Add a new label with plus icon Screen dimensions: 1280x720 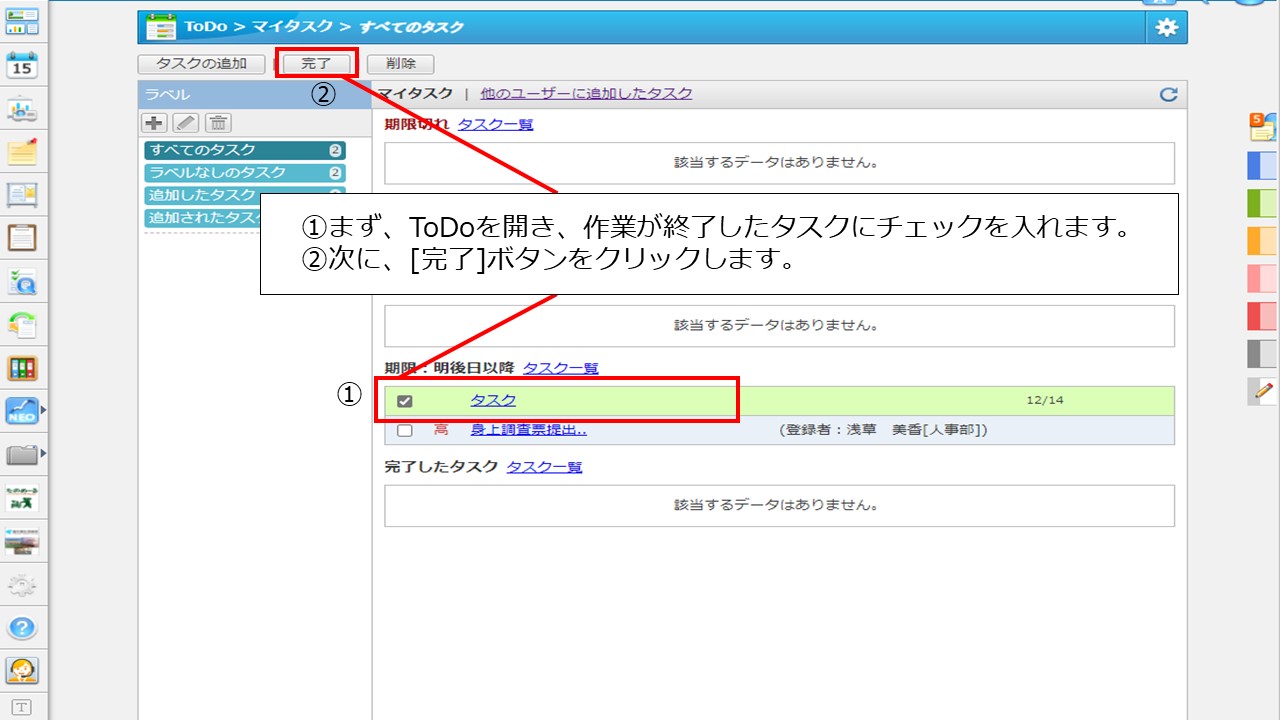[155, 123]
